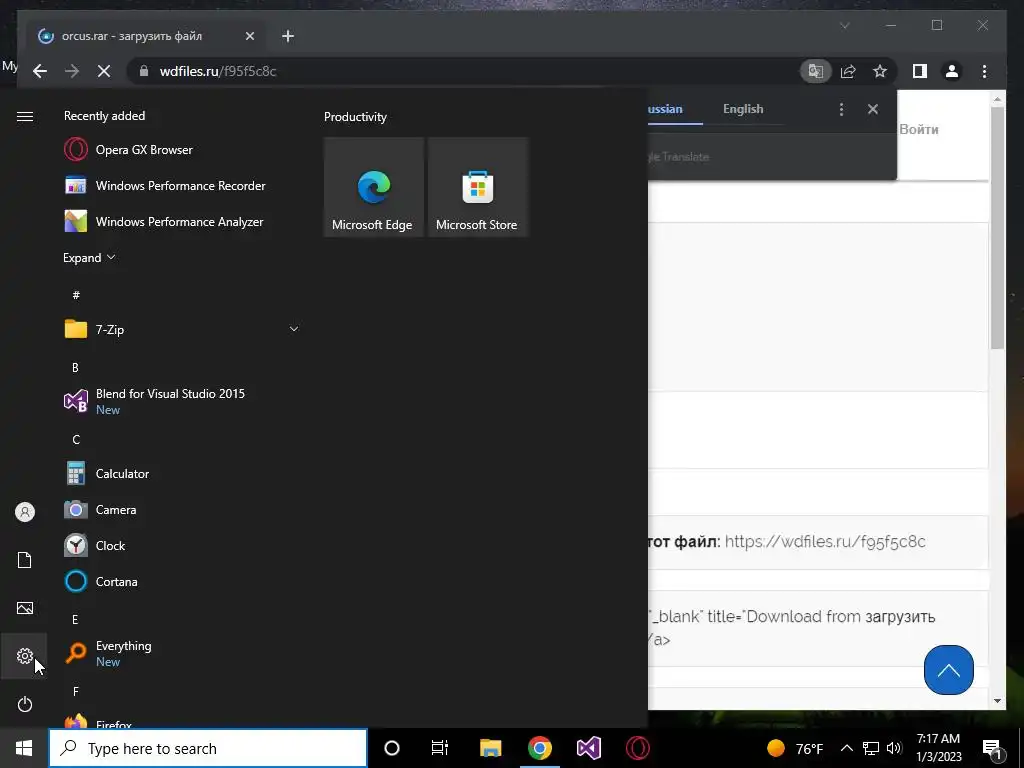This screenshot has width=1024, height=768.
Task: Select the orcus.rar browser tab
Action: point(146,36)
